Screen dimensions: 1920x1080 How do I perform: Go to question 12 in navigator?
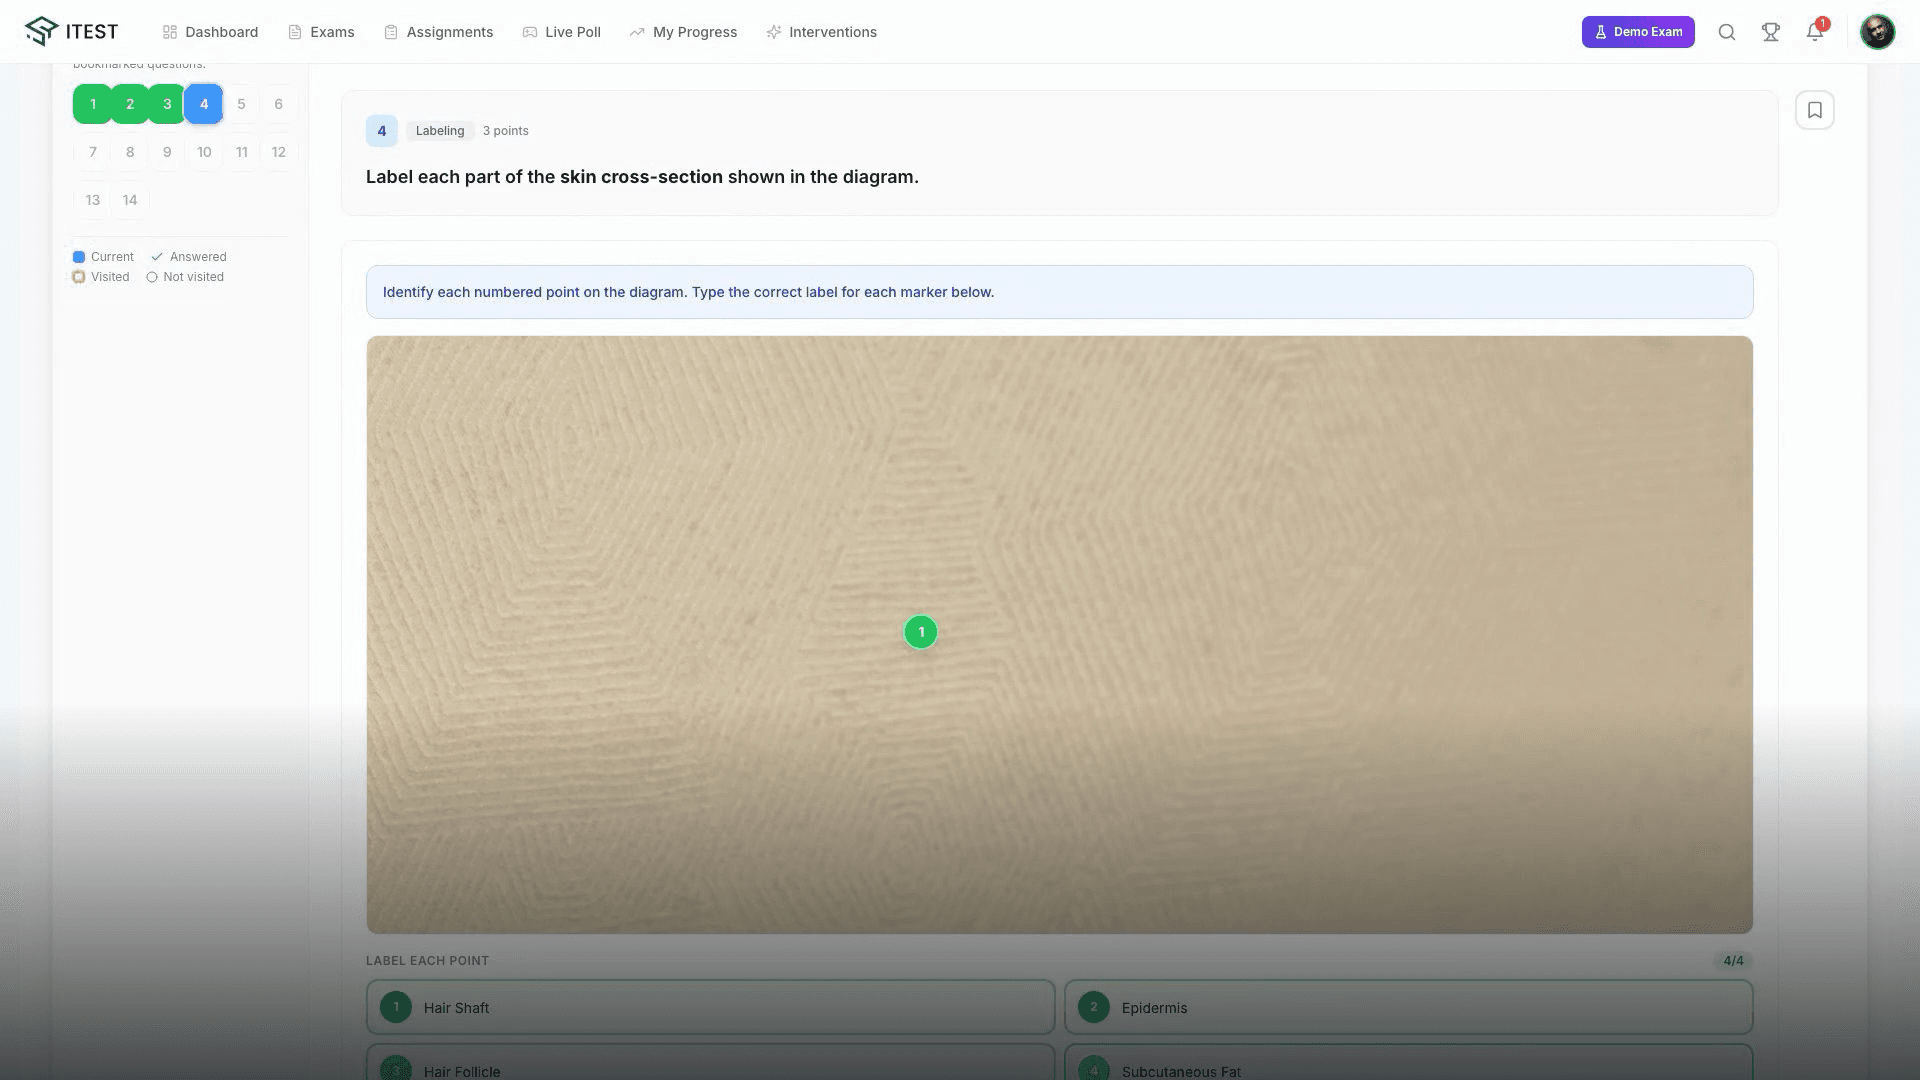[x=278, y=152]
